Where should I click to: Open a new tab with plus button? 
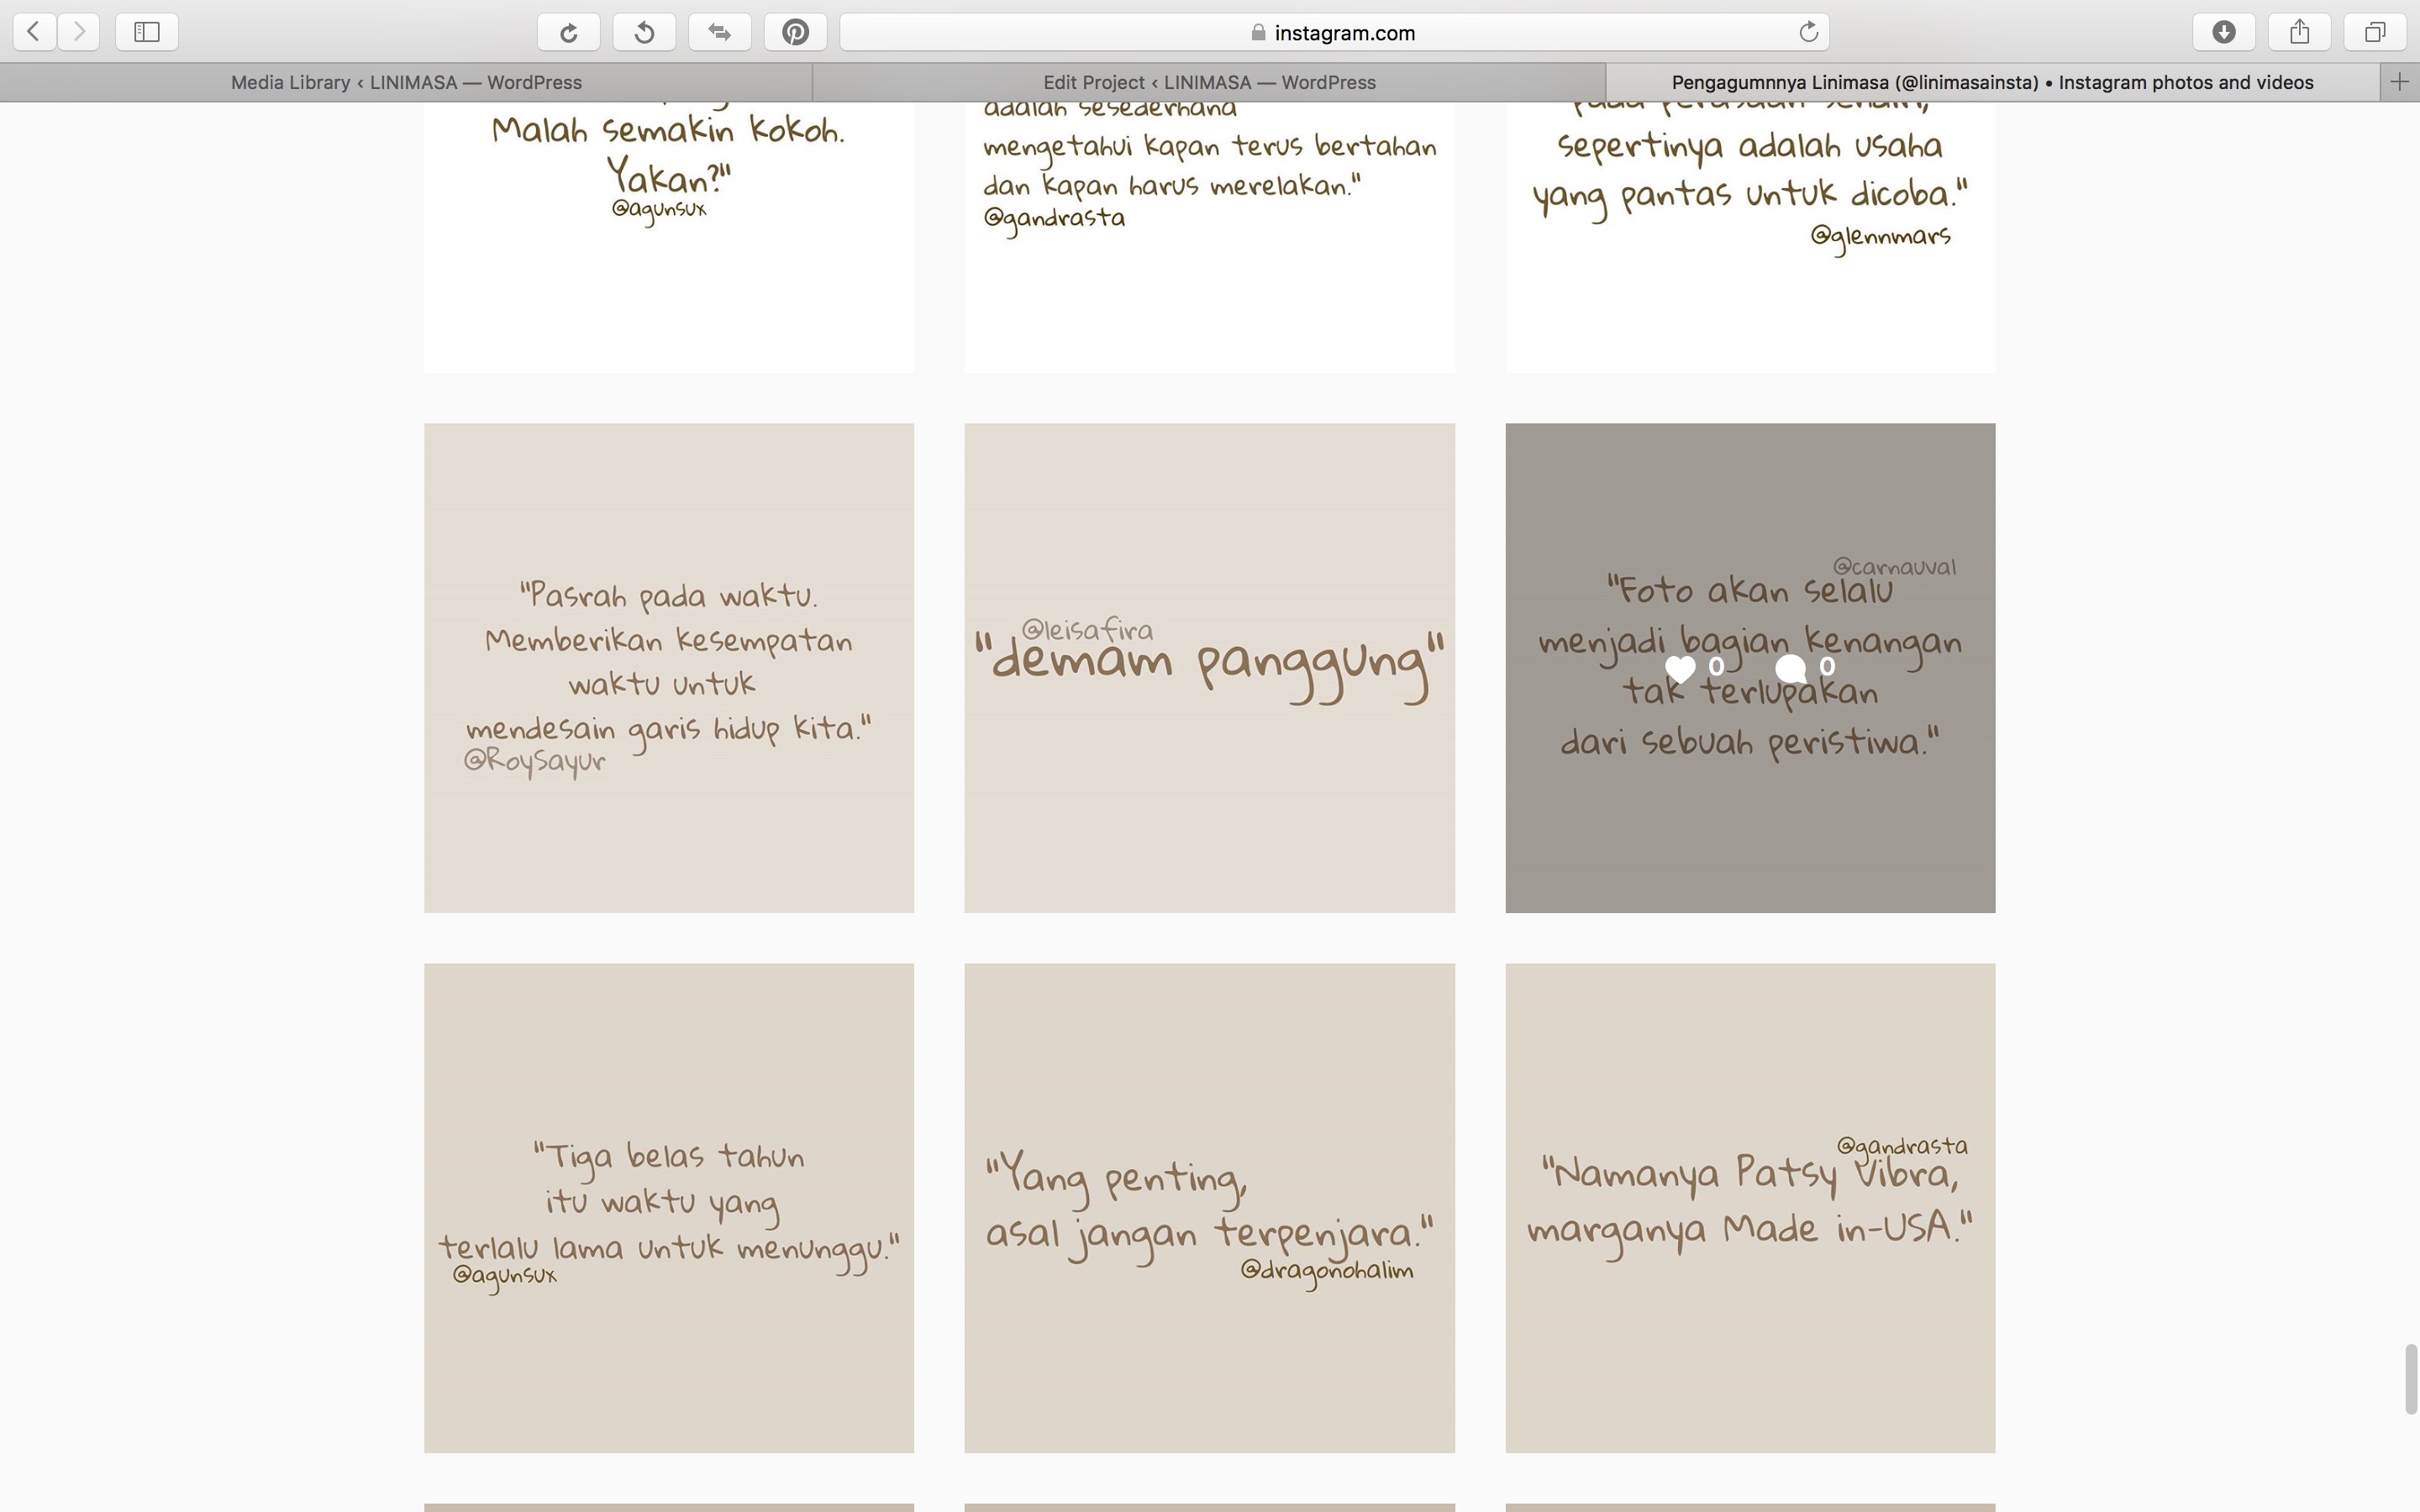[x=2399, y=82]
